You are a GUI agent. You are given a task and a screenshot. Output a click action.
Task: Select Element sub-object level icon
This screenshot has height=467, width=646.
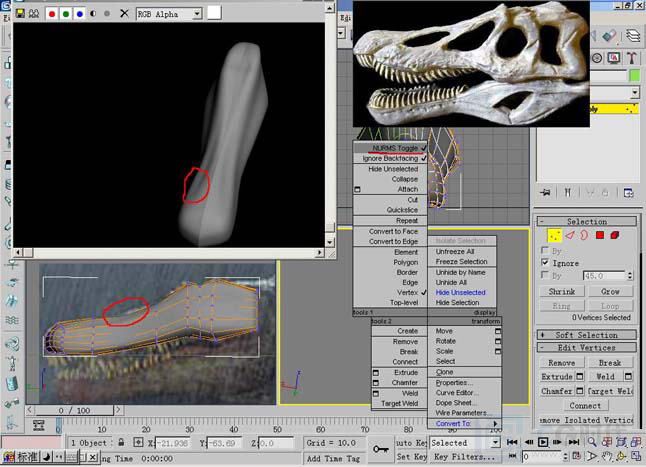coord(615,235)
